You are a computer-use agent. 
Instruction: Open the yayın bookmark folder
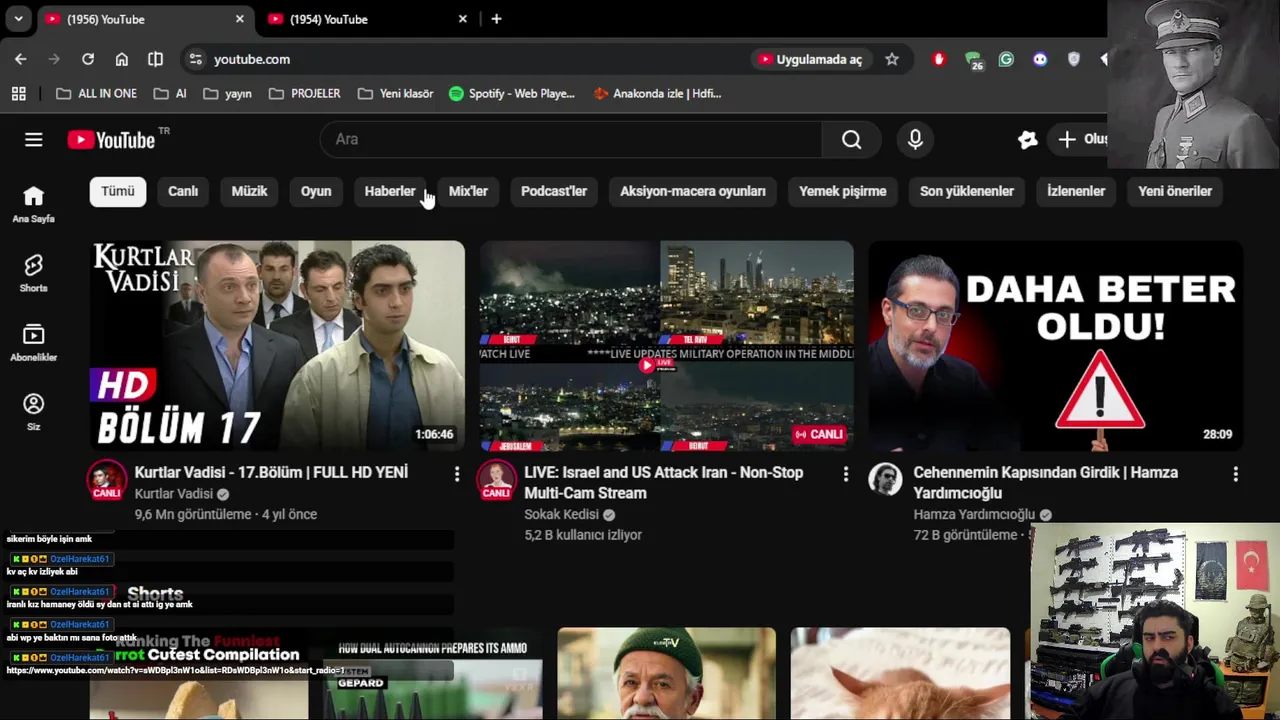227,93
